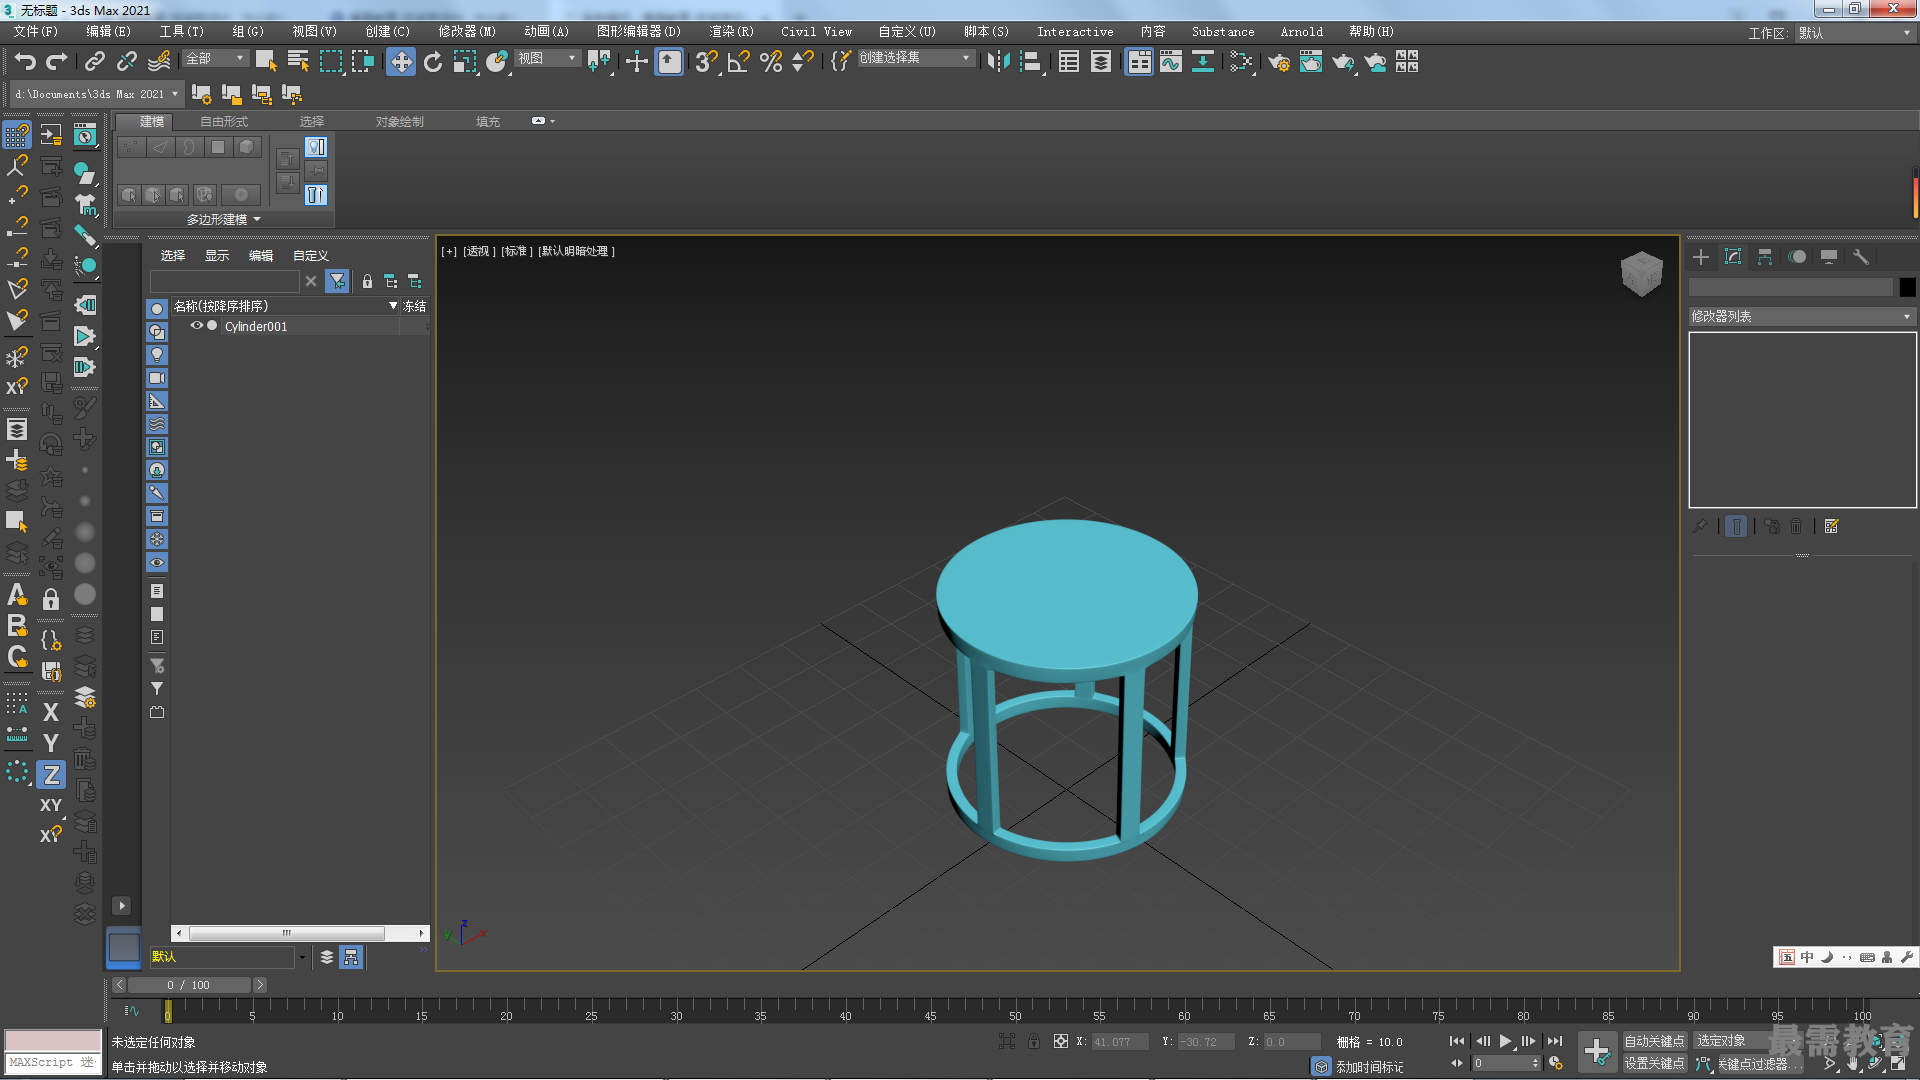The image size is (1920, 1080).
Task: Open the Utilities wrench panel
Action: coord(1861,257)
